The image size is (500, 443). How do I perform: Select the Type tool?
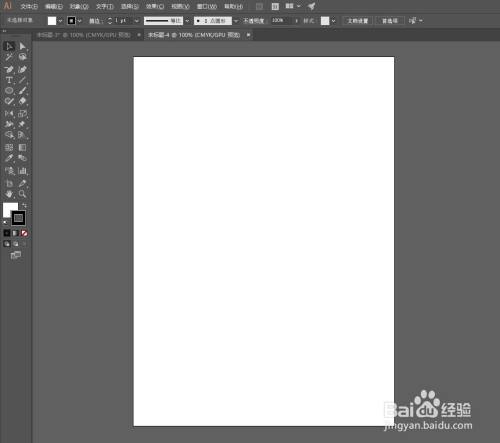coord(9,80)
